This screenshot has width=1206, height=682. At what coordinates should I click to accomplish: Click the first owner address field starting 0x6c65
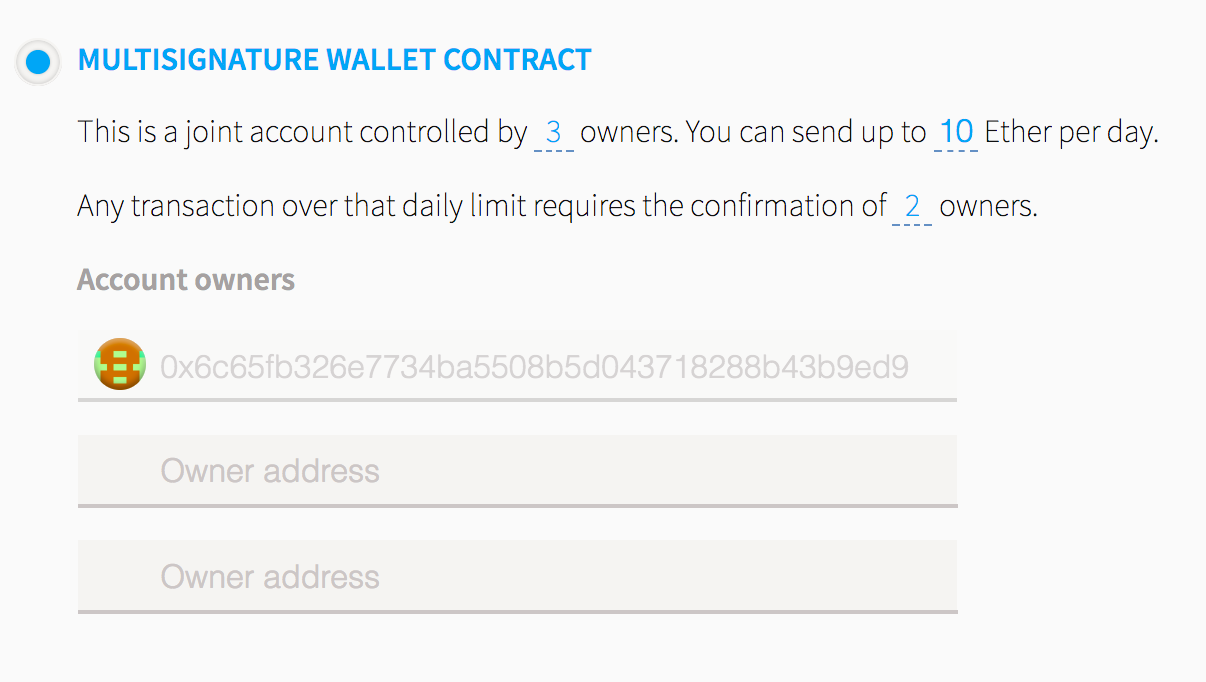534,367
